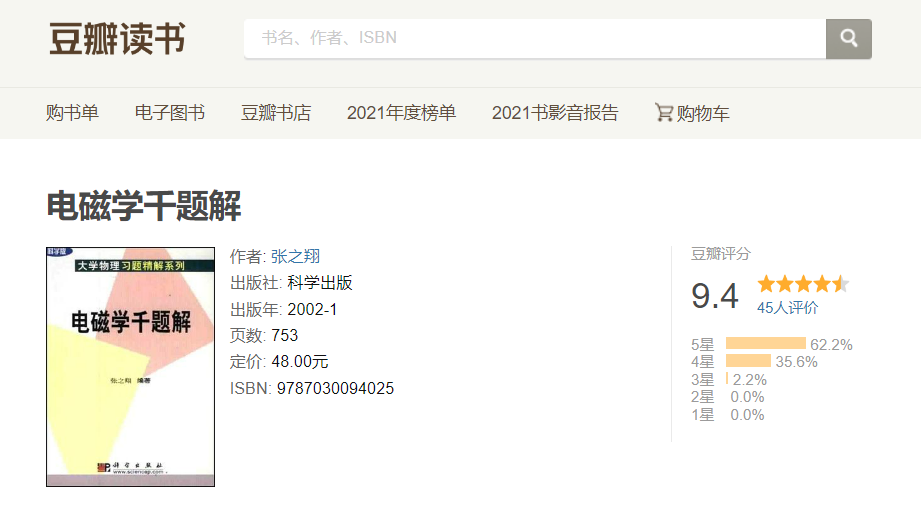This screenshot has width=921, height=526.
Task: Open the 2021书影音报告 page
Action: (555, 113)
